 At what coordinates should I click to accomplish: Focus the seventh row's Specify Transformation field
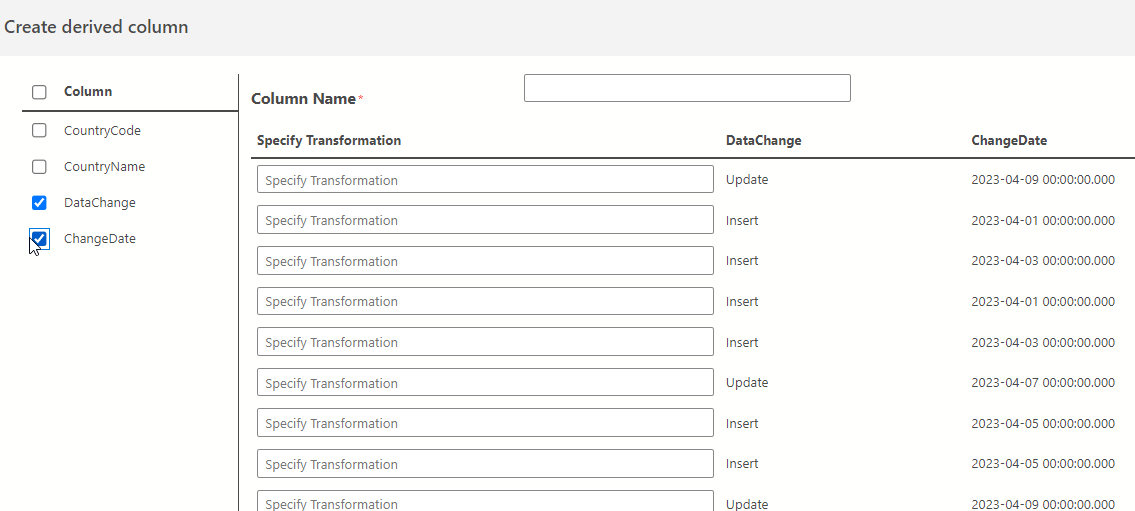(485, 423)
